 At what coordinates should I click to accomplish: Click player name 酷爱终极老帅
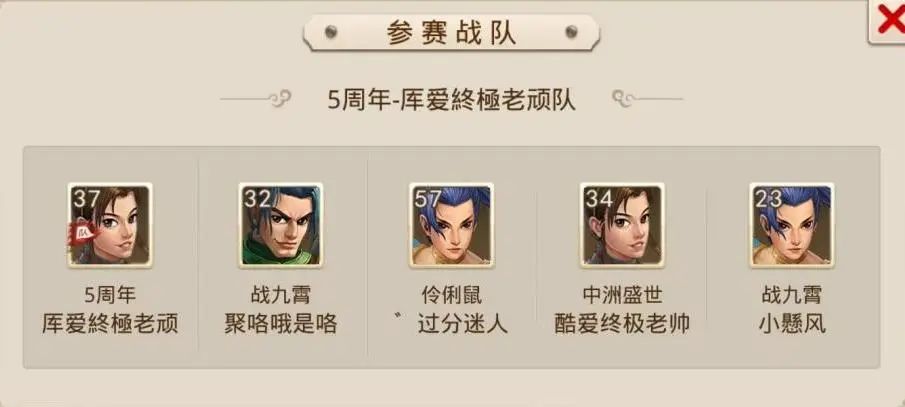(622, 324)
